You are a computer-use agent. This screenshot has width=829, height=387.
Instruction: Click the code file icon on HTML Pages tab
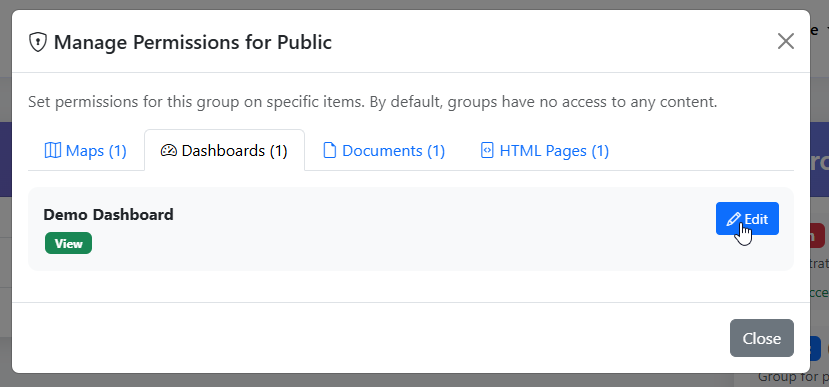point(486,151)
